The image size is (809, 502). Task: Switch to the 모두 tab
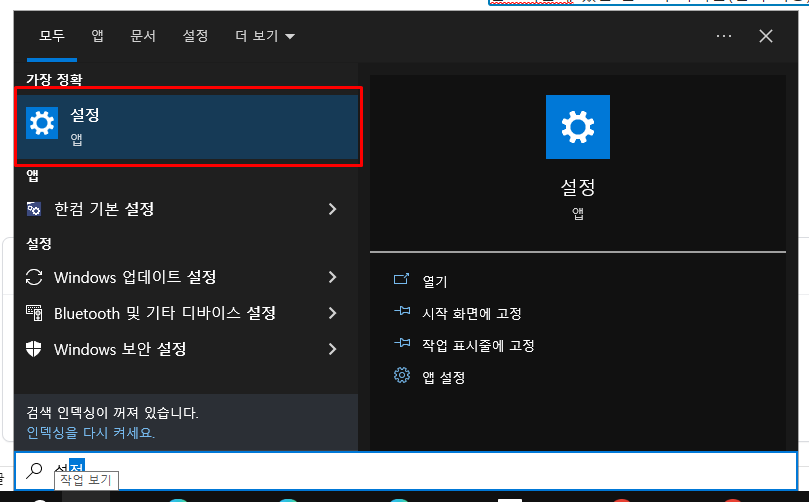click(x=52, y=36)
